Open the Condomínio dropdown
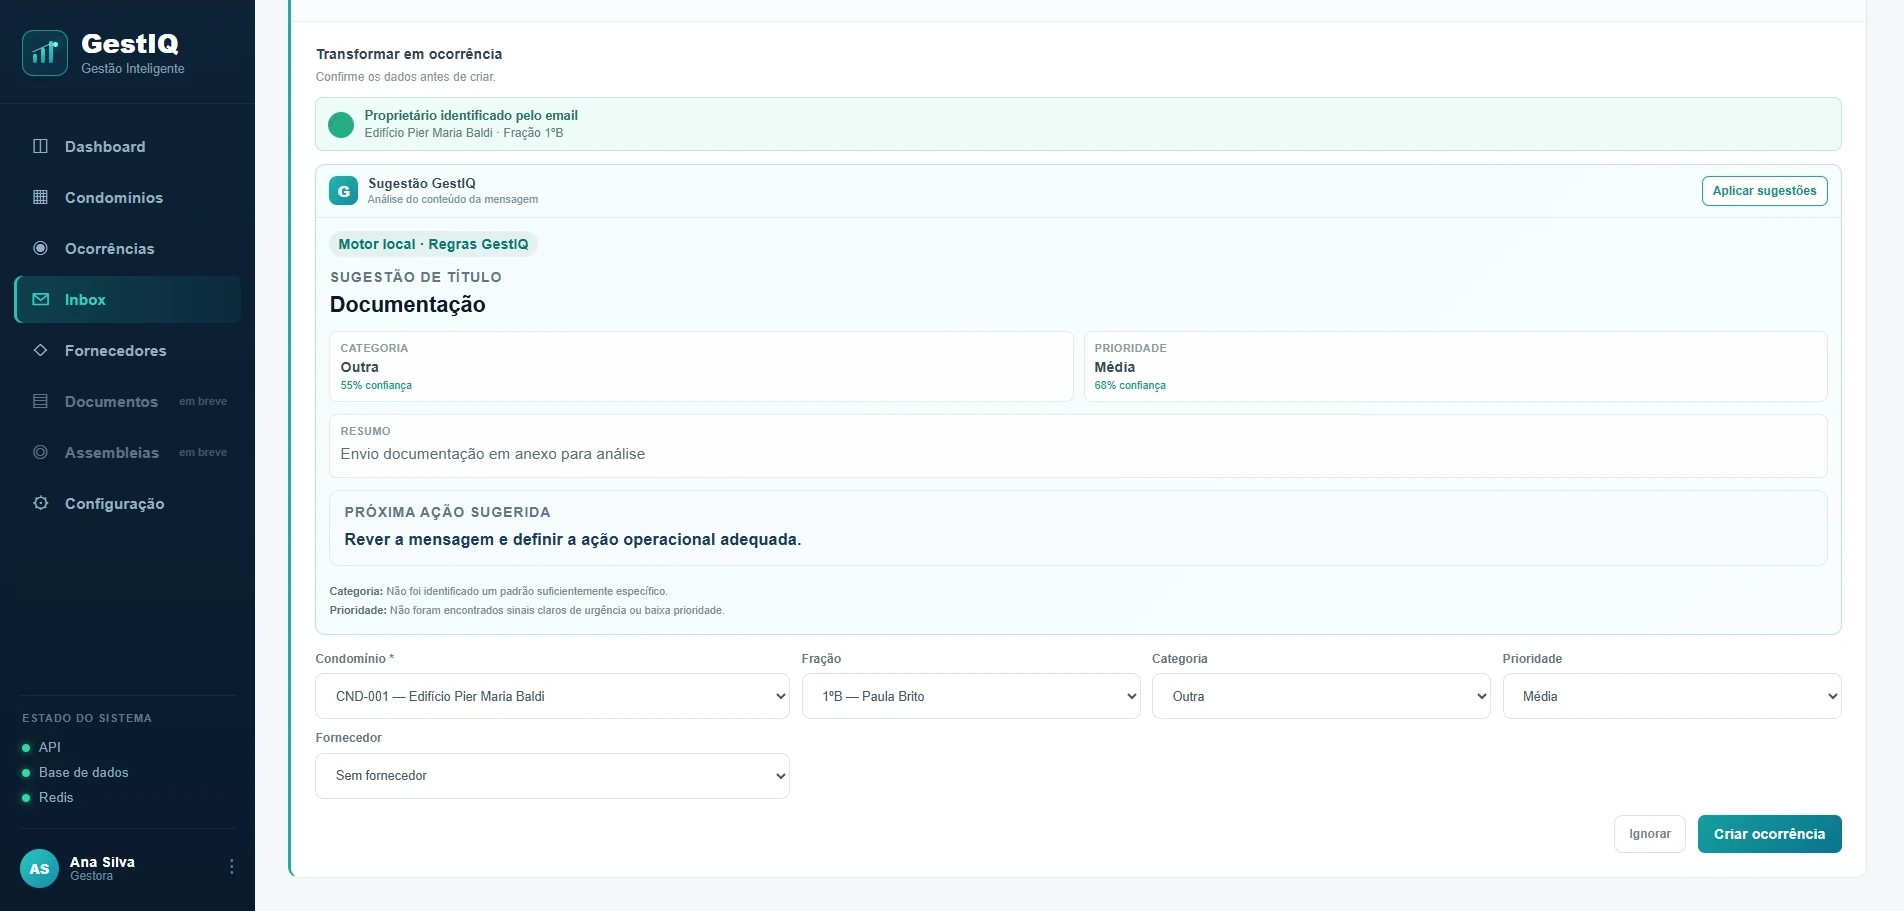Viewport: 1904px width, 911px height. coord(552,696)
